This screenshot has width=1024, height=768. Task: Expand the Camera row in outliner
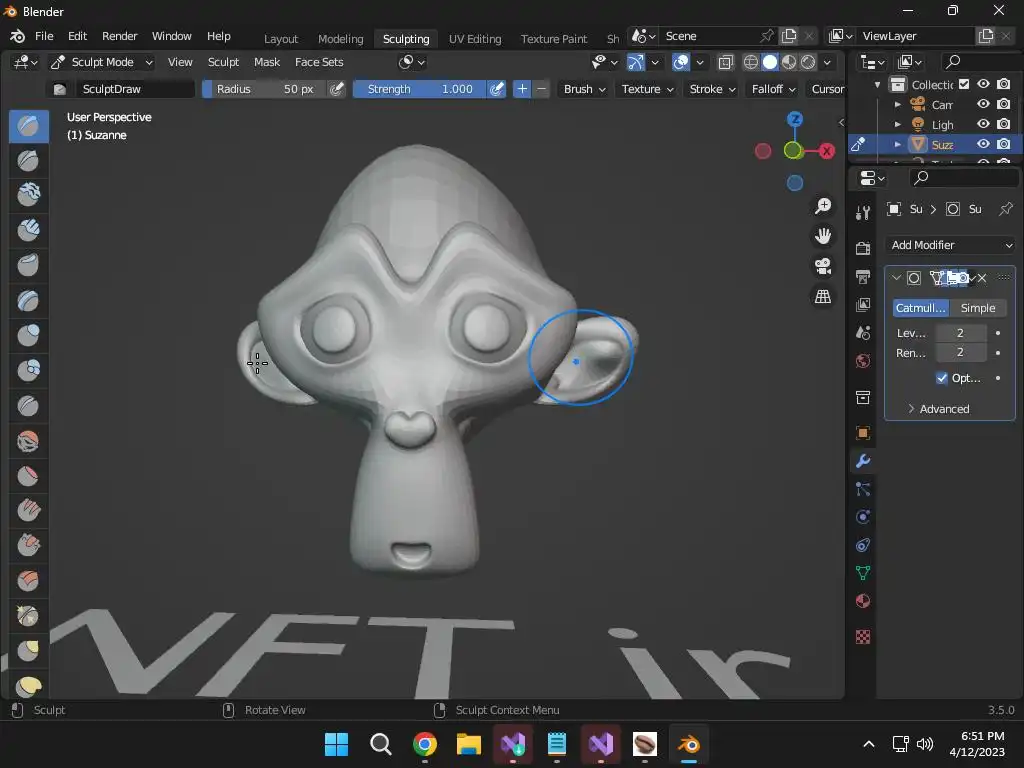click(x=897, y=104)
